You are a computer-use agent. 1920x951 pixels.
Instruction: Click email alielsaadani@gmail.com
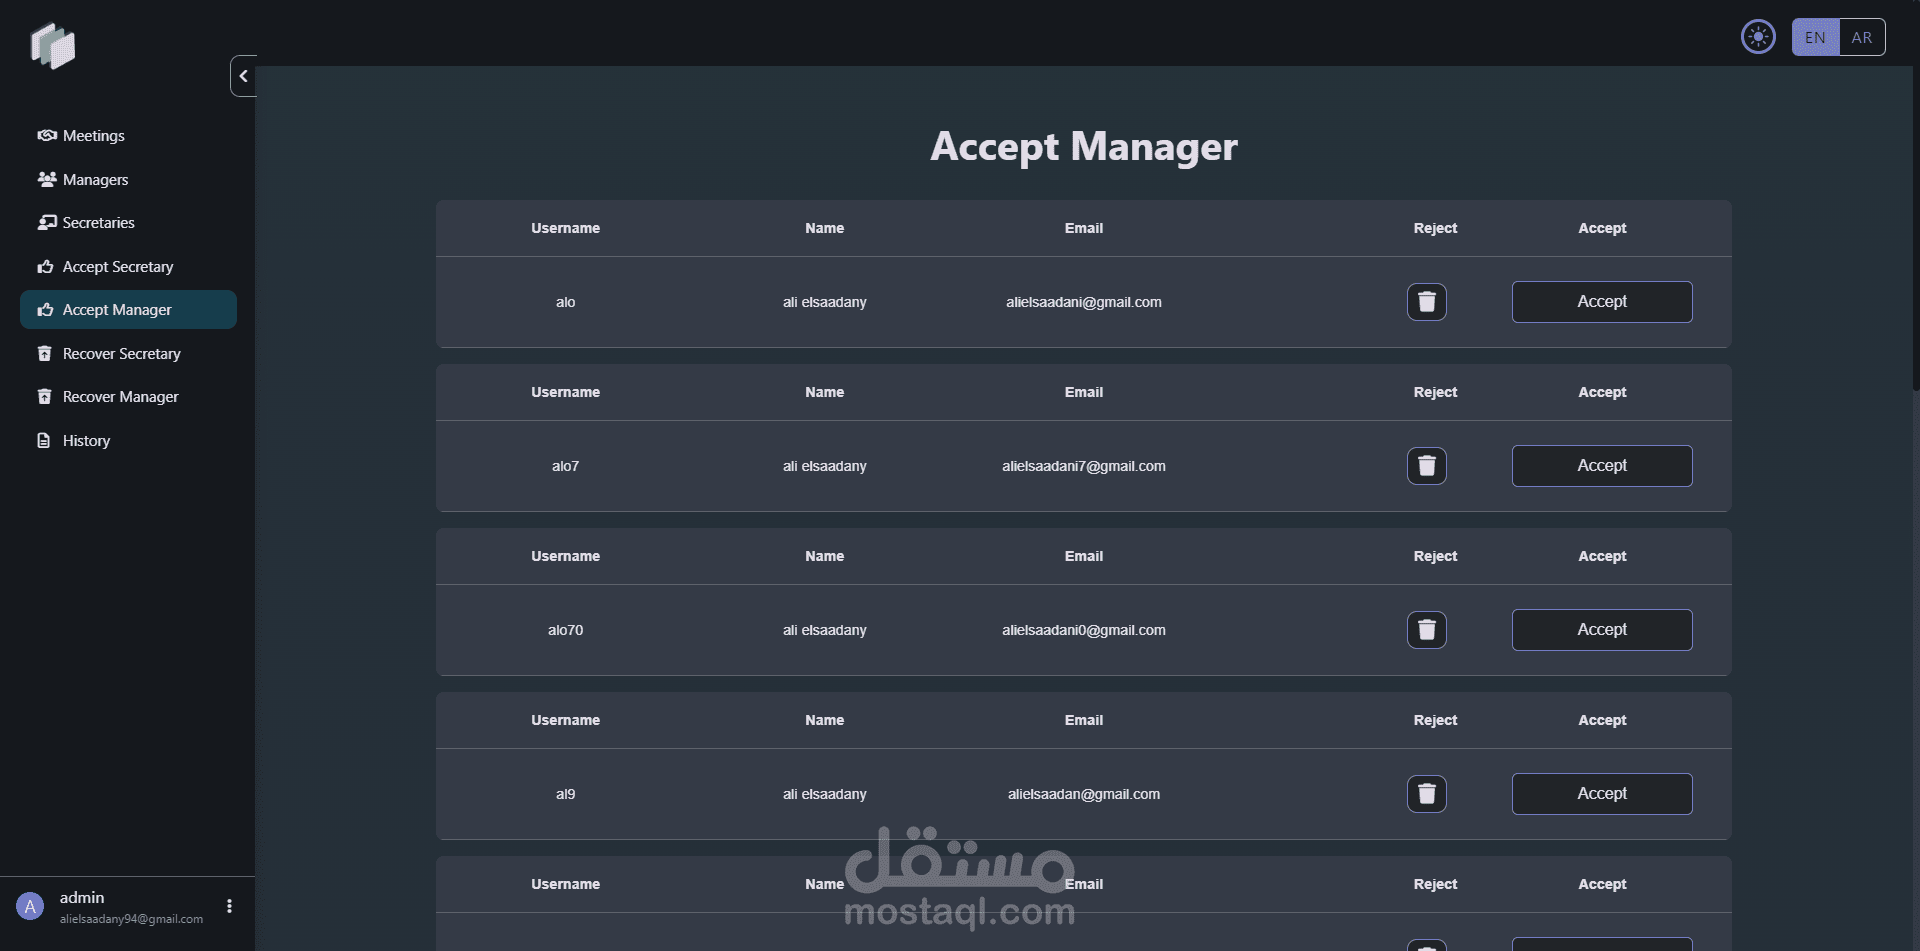coord(1084,302)
